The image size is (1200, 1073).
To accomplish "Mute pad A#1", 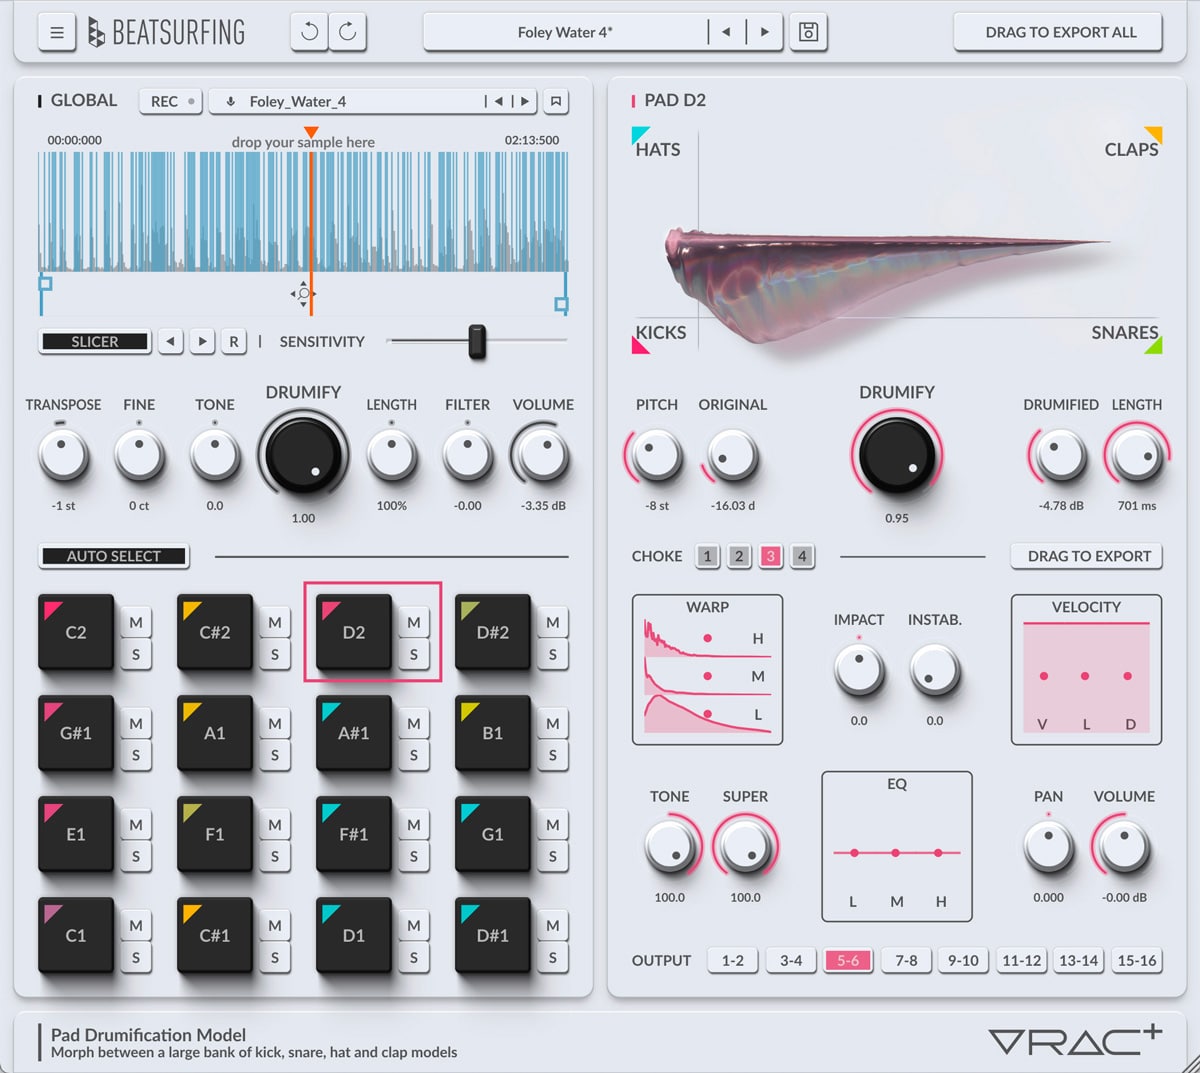I will tap(414, 723).
